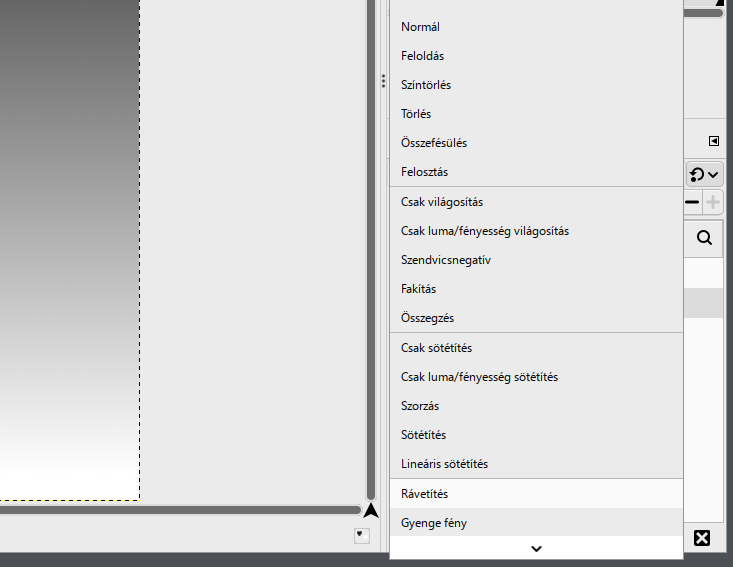The width and height of the screenshot is (733, 567).
Task: Choose Csak luma/fényesség világosítás
Action: pos(536,231)
